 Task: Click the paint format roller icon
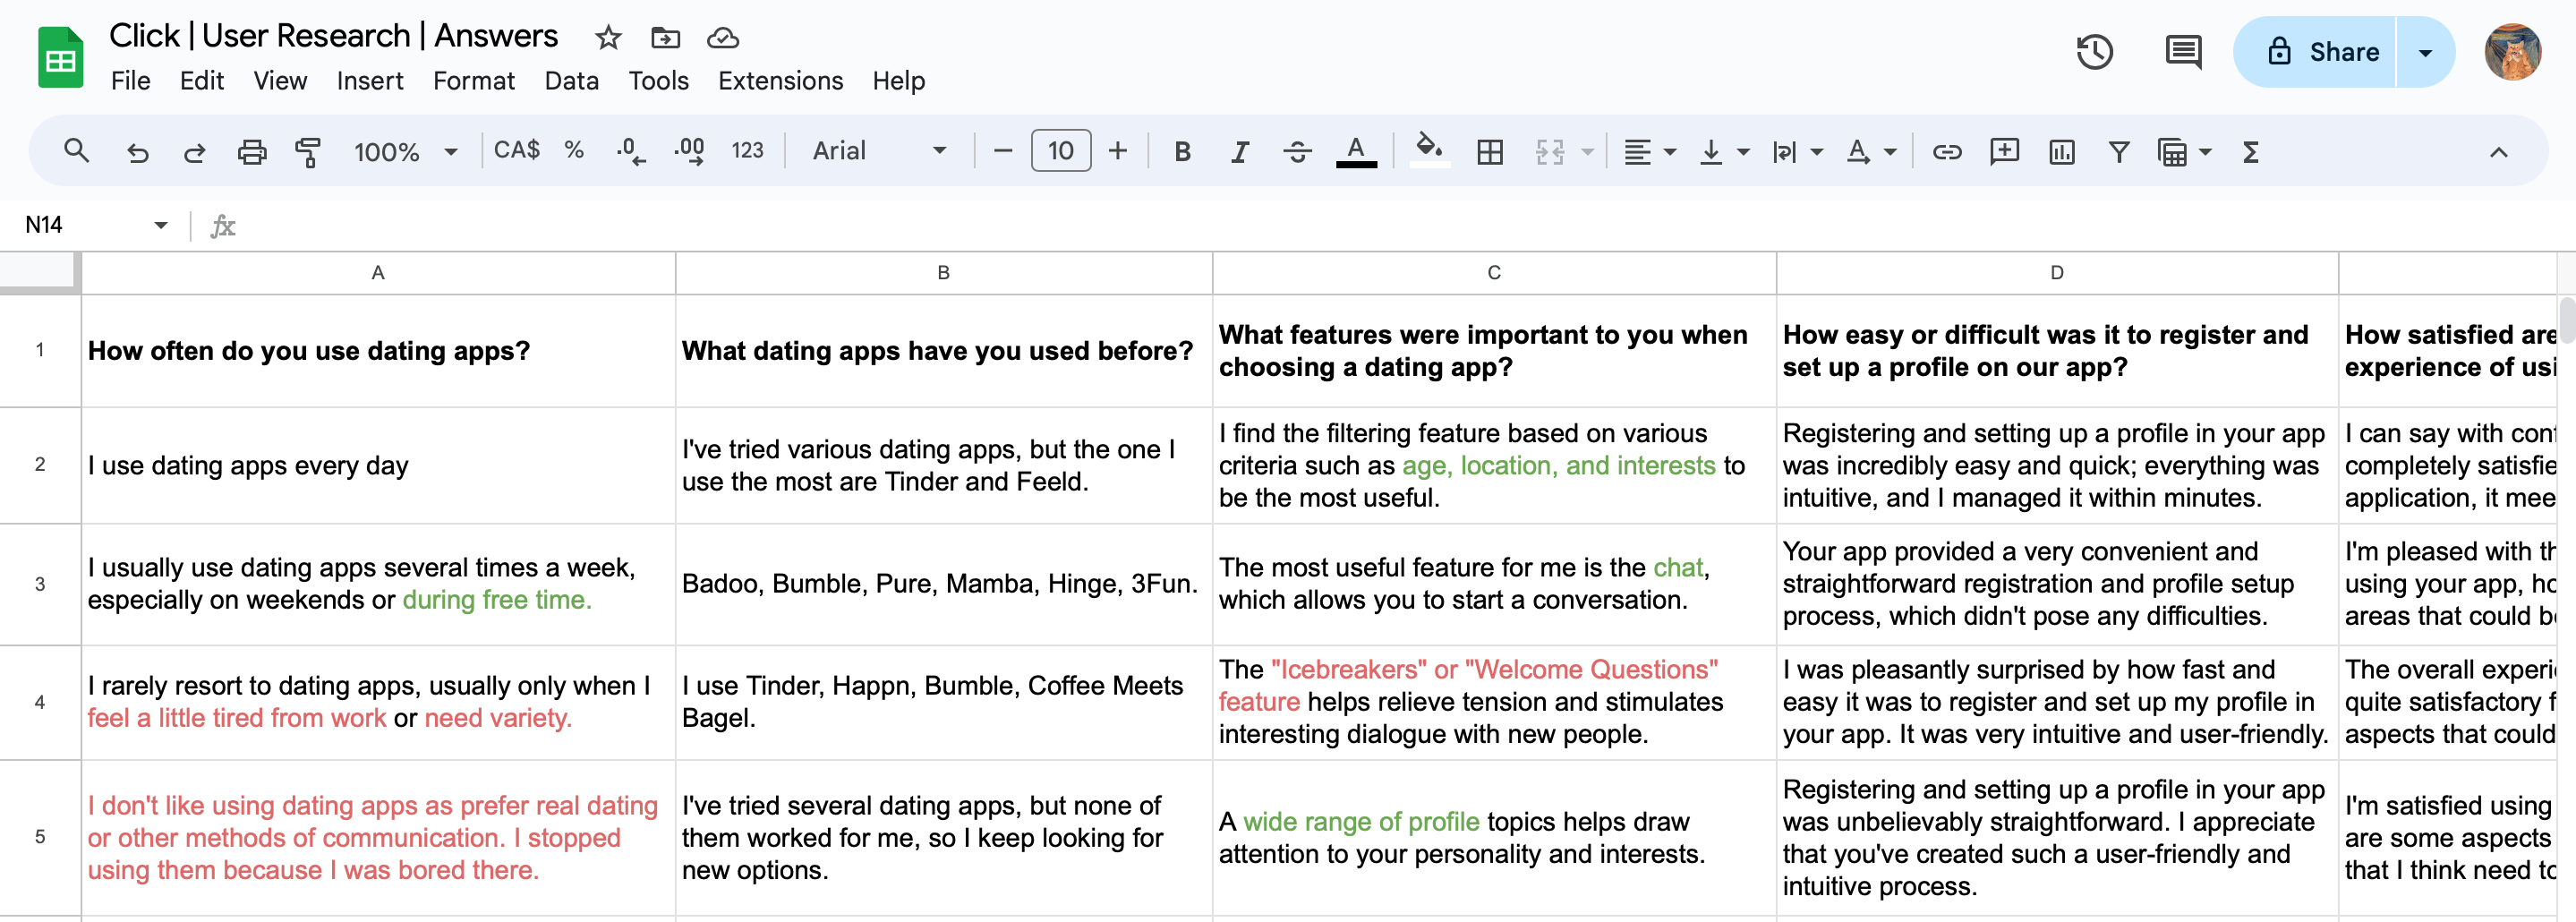click(x=308, y=152)
